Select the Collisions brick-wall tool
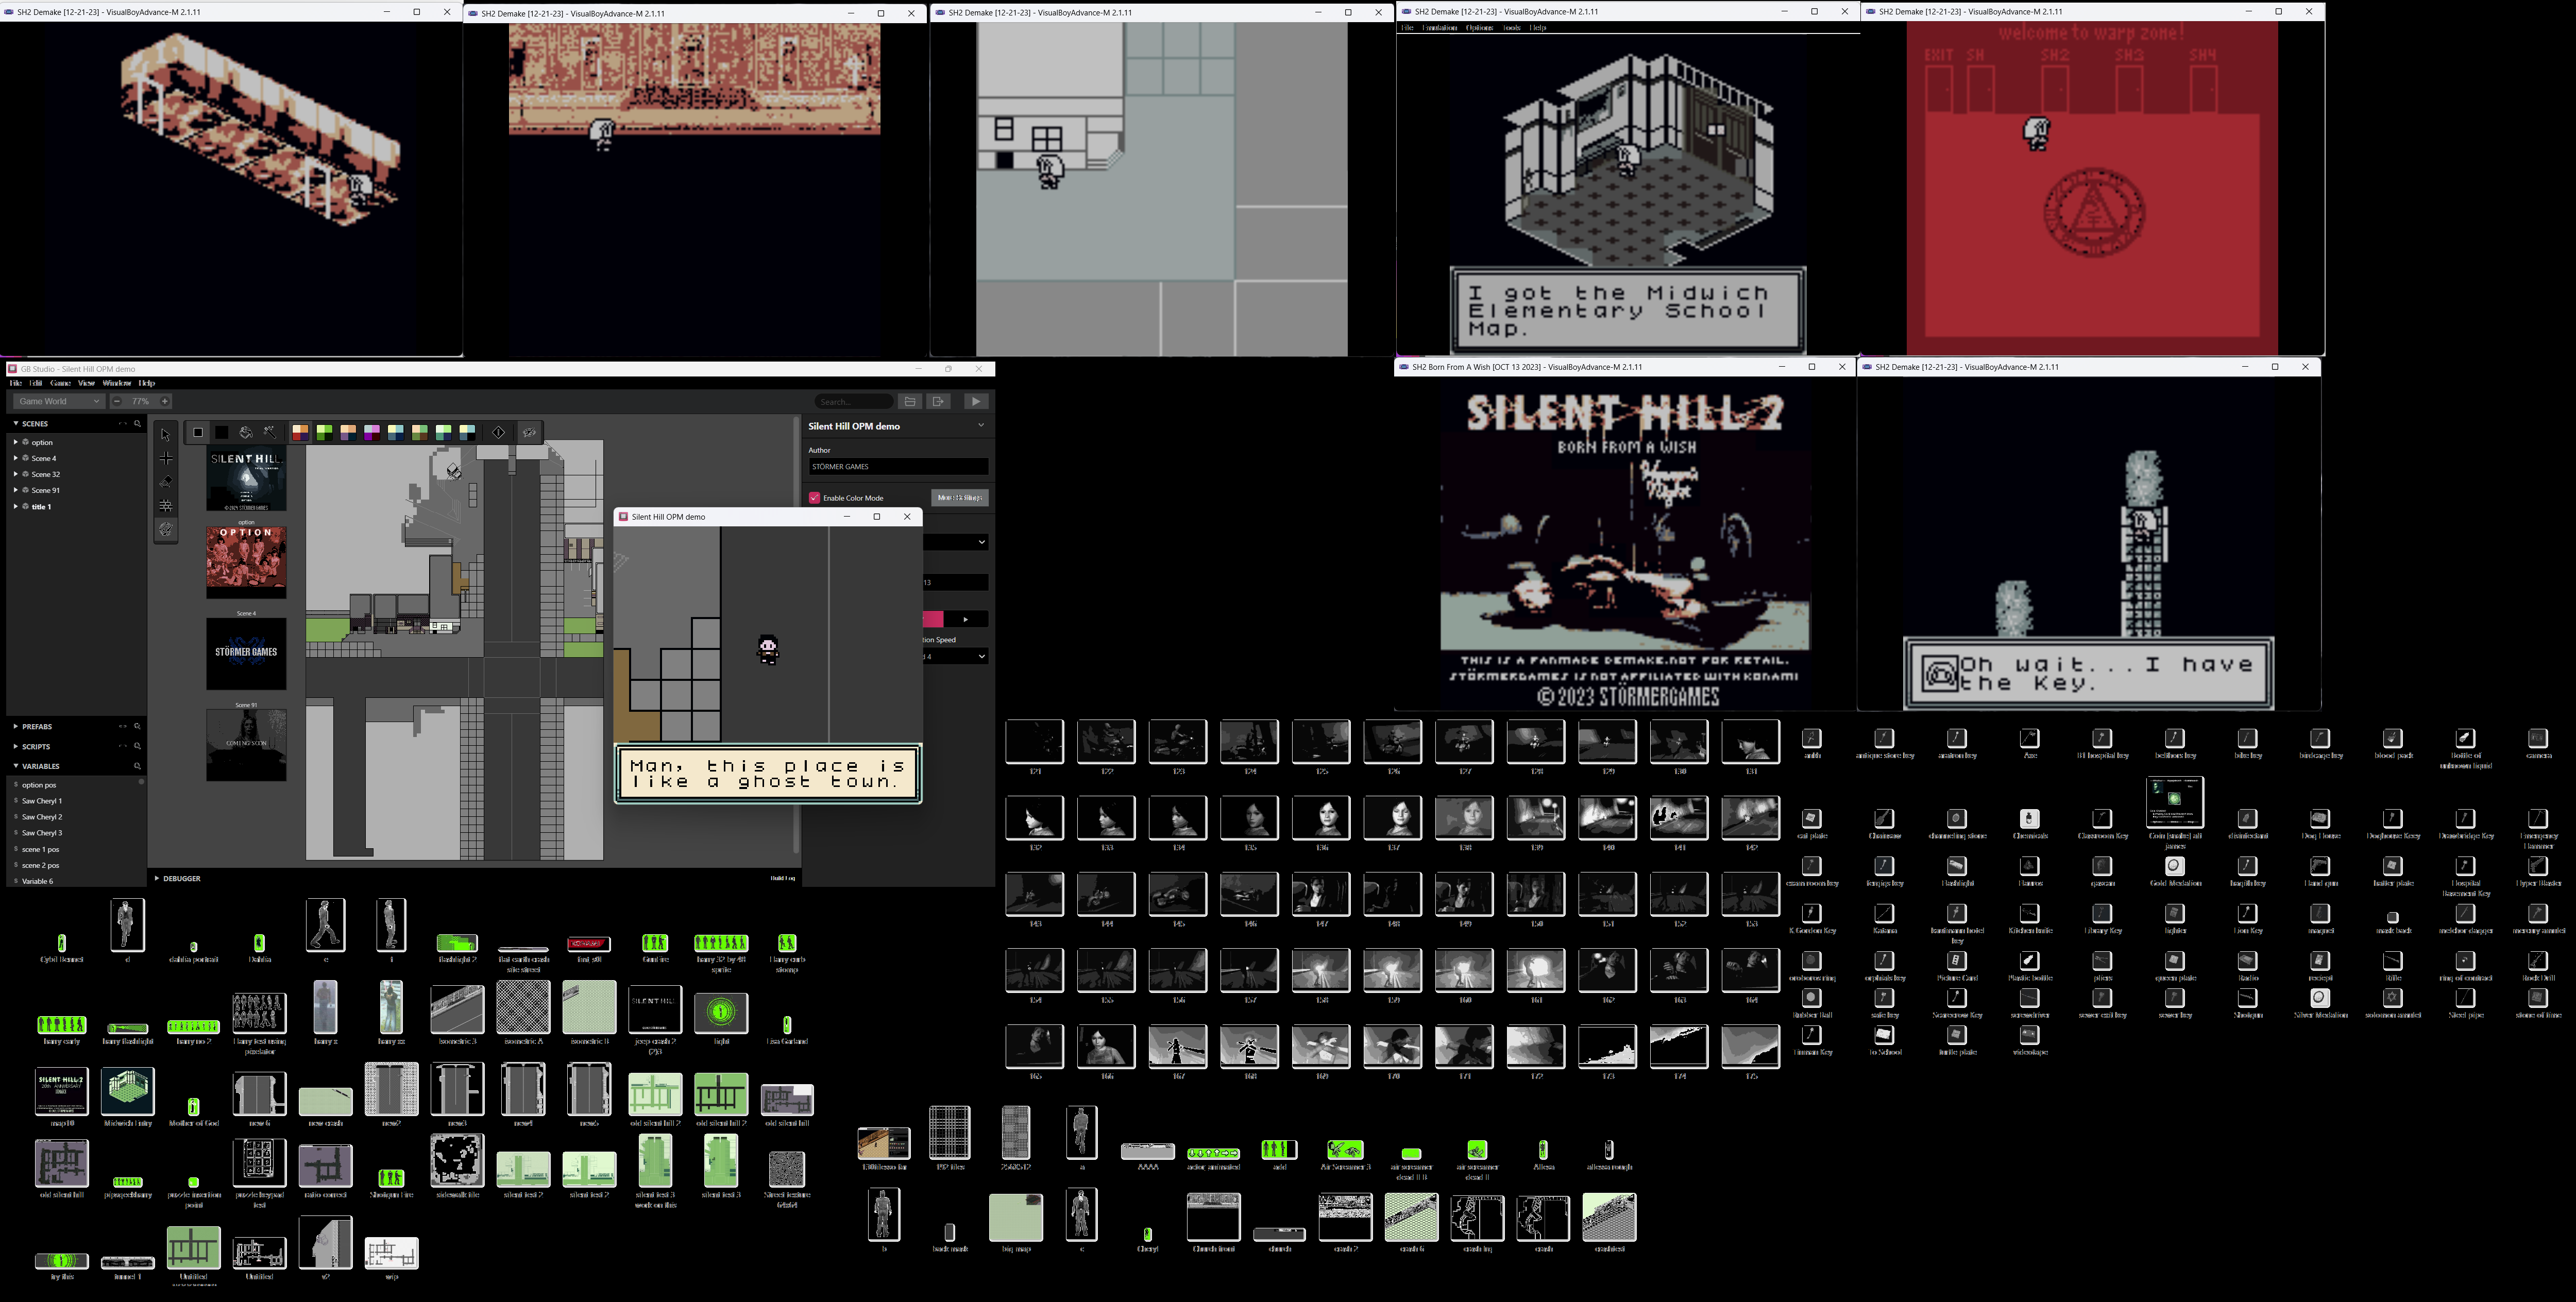 166,506
